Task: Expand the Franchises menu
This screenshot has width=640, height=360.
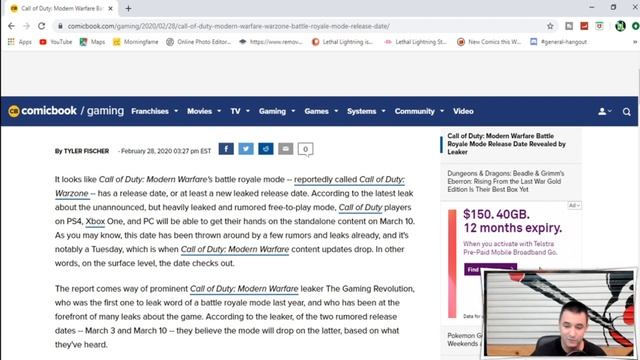Action: pyautogui.click(x=154, y=111)
